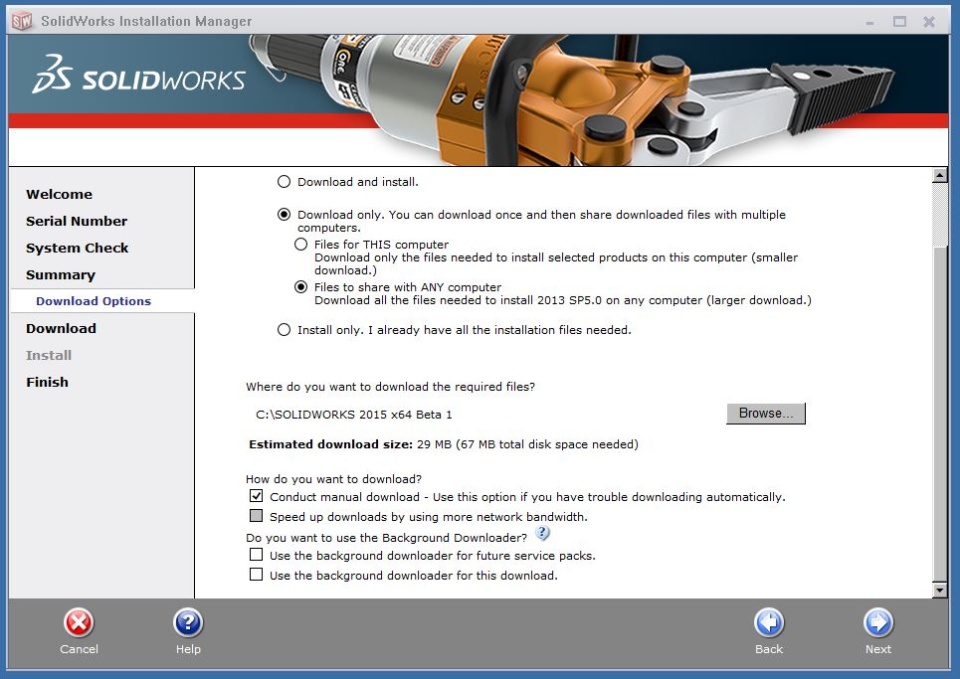This screenshot has width=960, height=679.
Task: Uncheck 'Conduct manual download' checkbox
Action: (256, 496)
